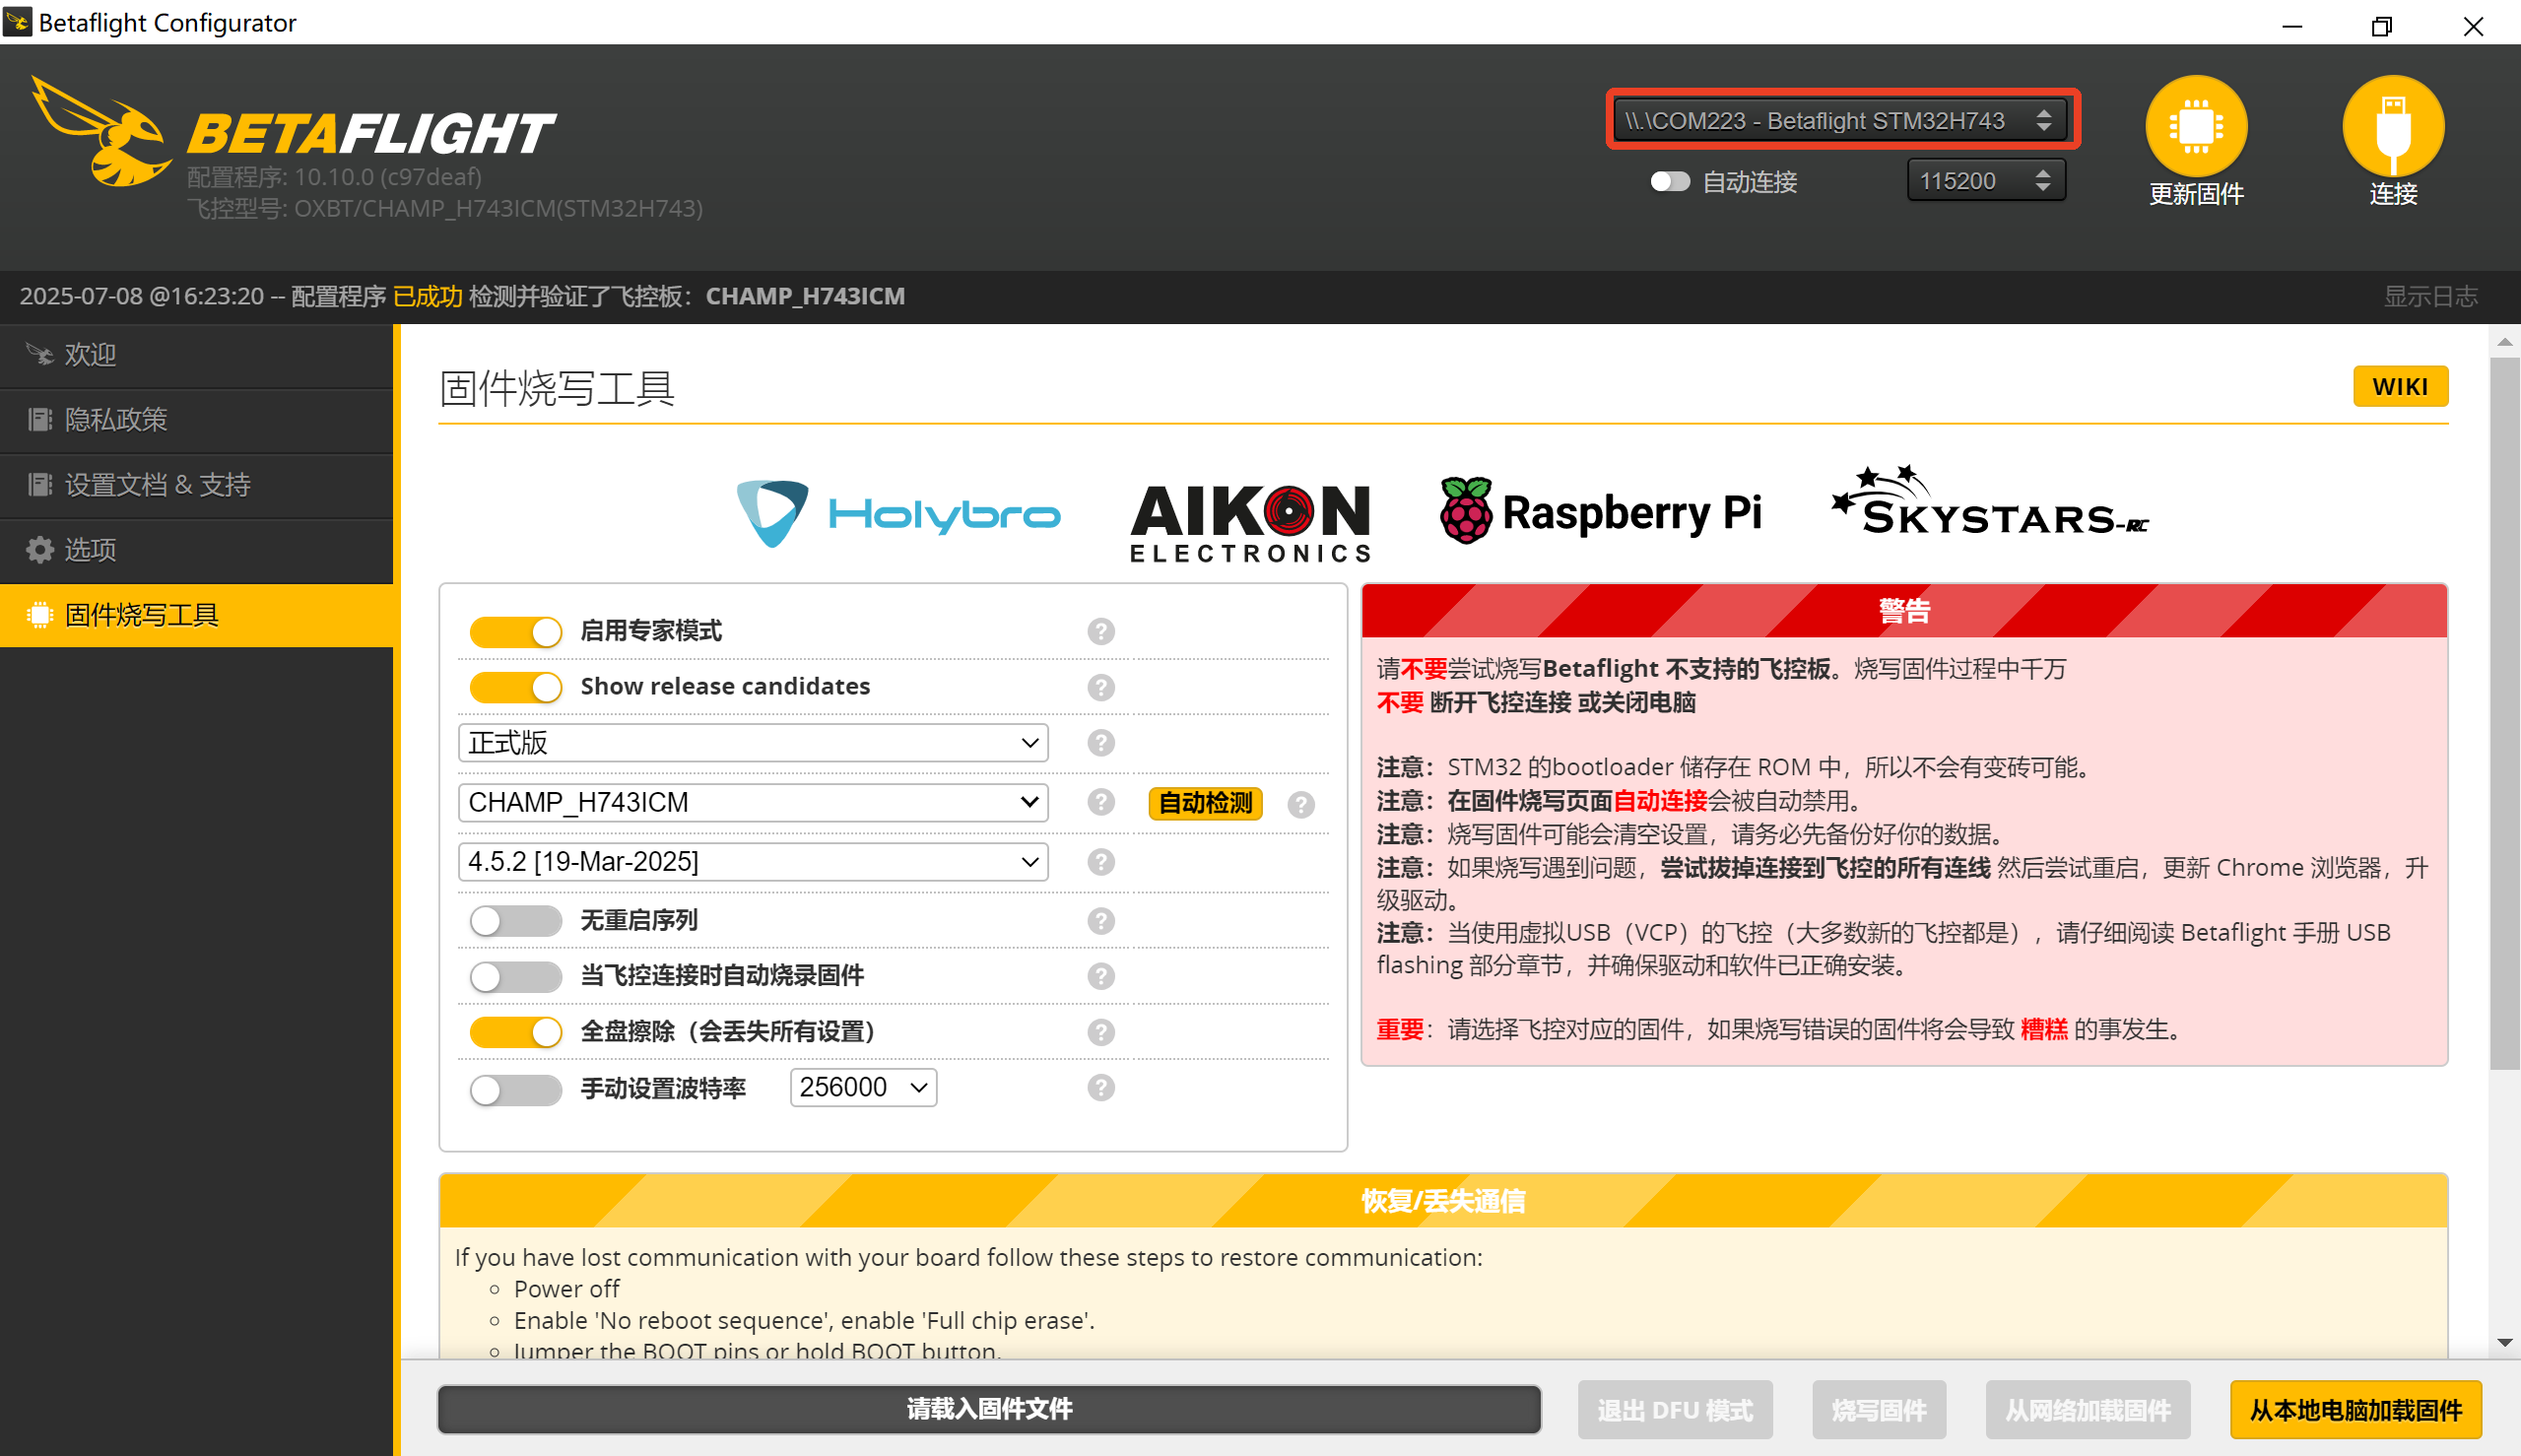
Task: Click the Holybro sponsor logo
Action: tap(898, 514)
